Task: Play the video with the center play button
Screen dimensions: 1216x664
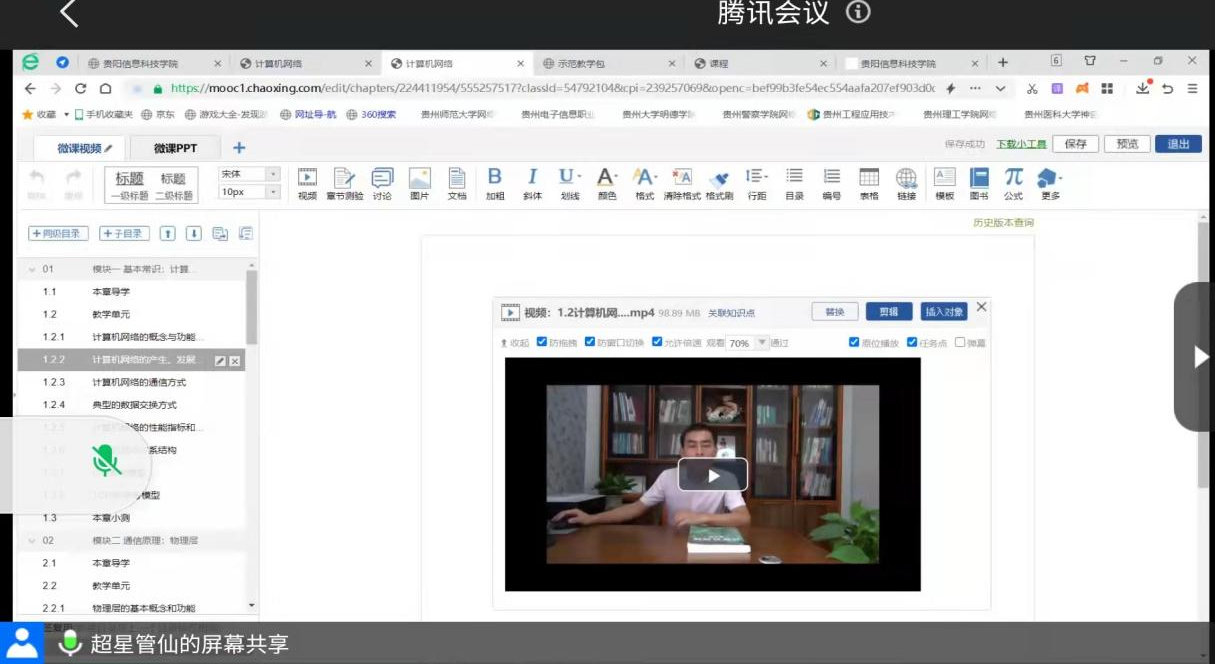Action: point(712,475)
